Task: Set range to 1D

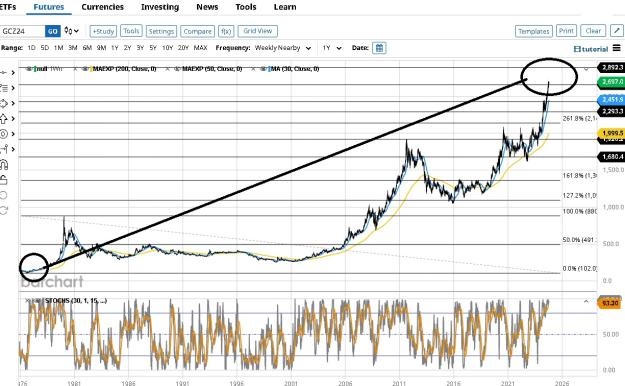Action: click(31, 48)
